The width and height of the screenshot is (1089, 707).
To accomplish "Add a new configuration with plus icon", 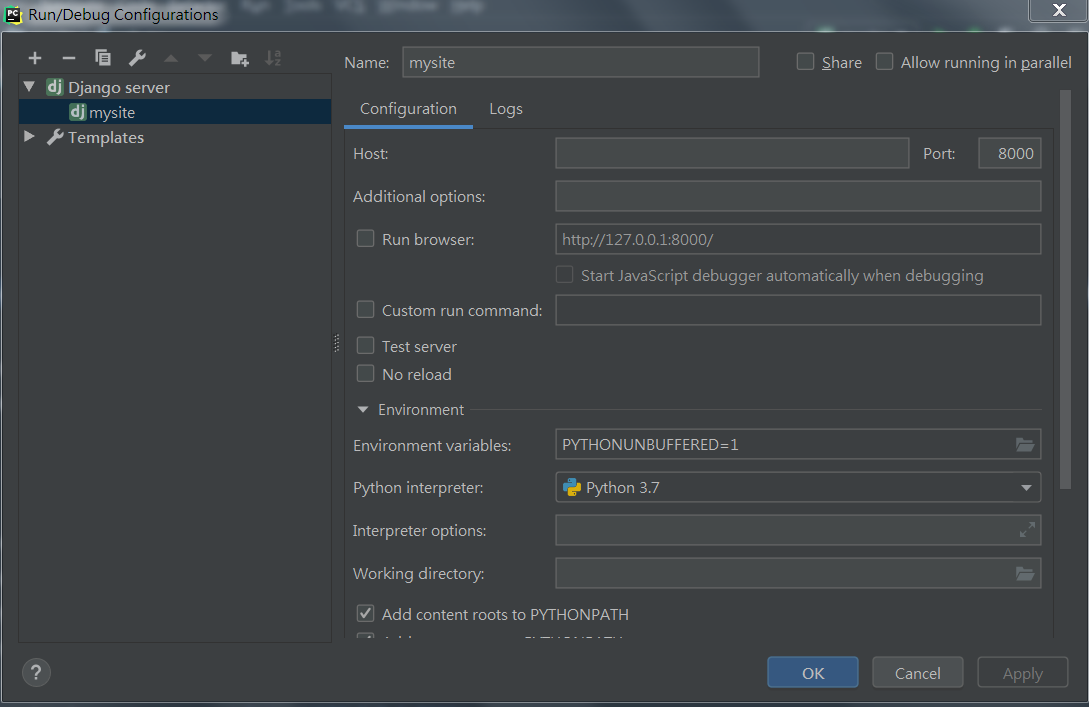I will click(x=35, y=58).
